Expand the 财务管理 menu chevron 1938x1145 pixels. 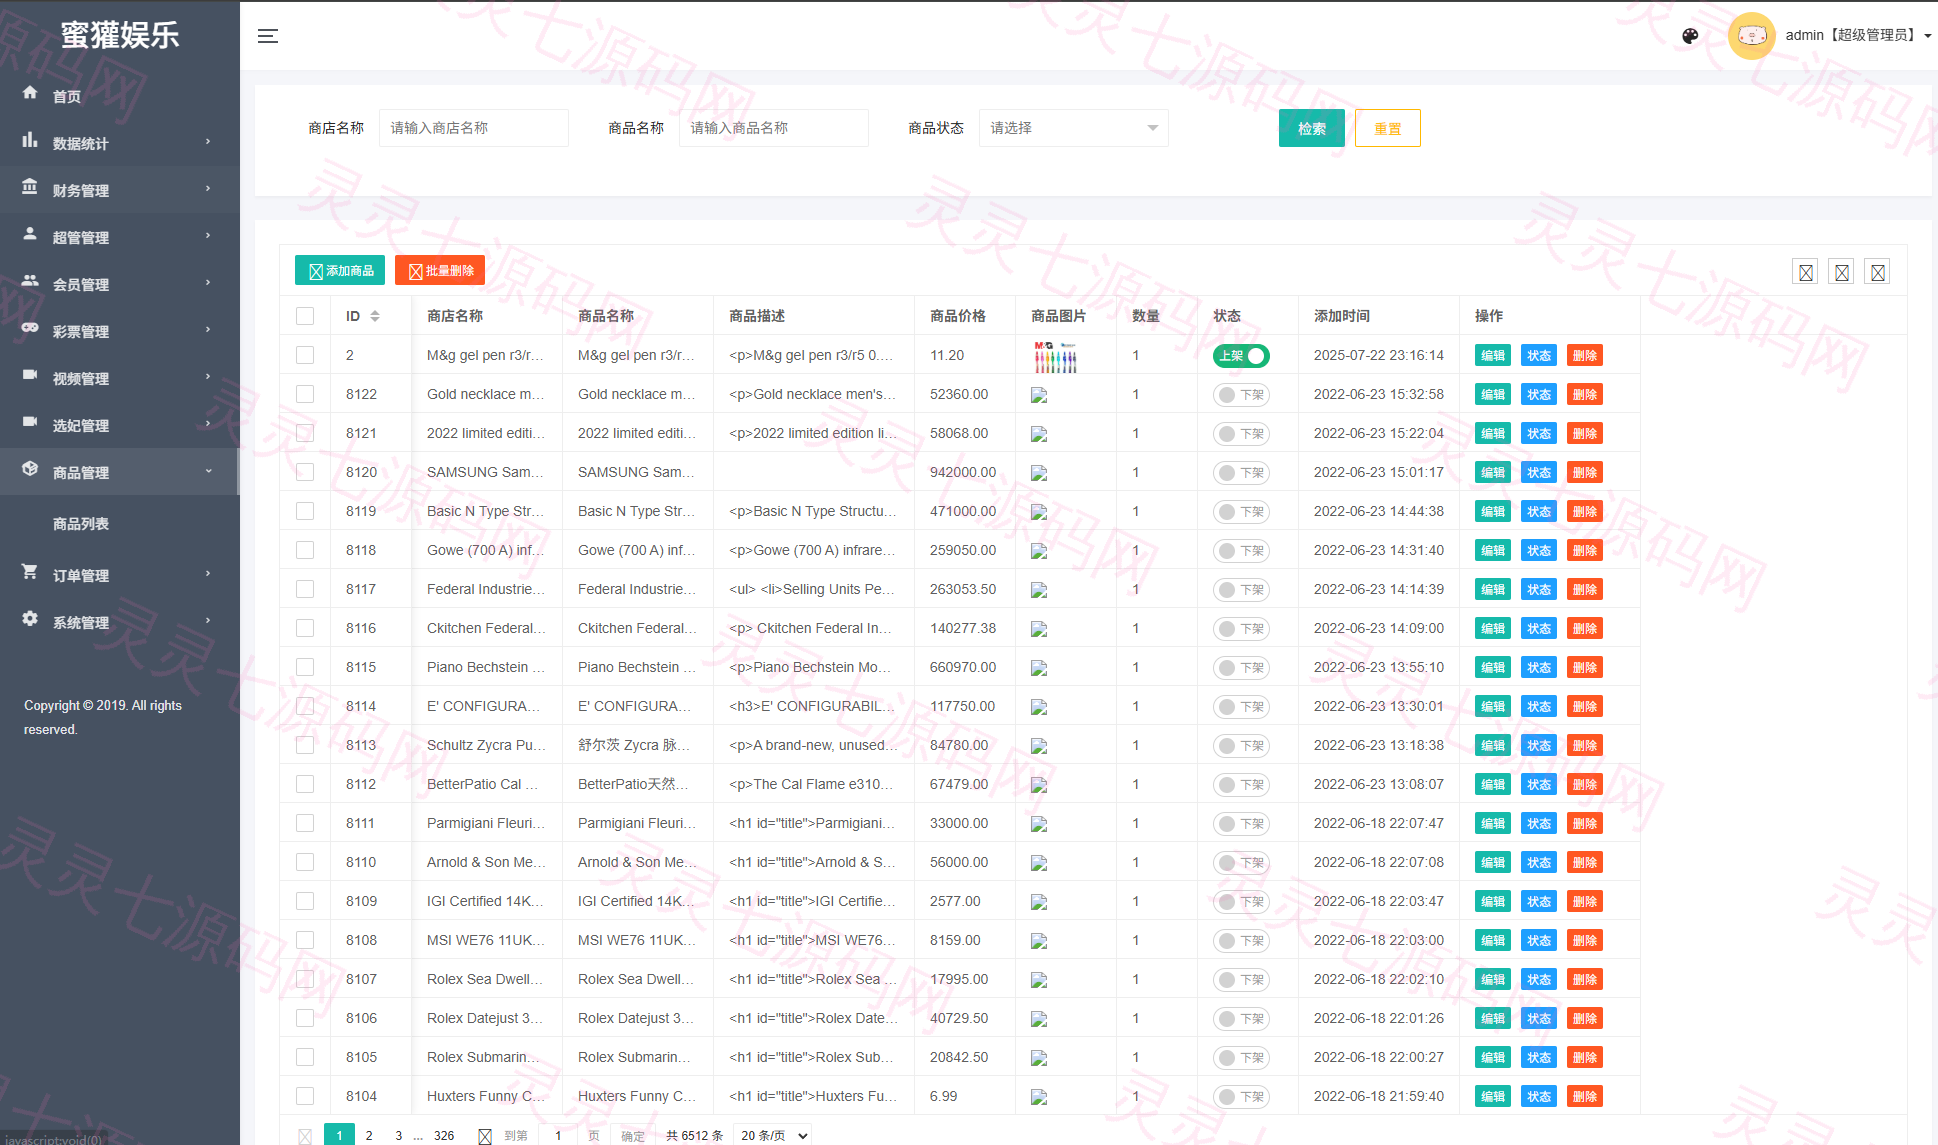click(x=208, y=189)
